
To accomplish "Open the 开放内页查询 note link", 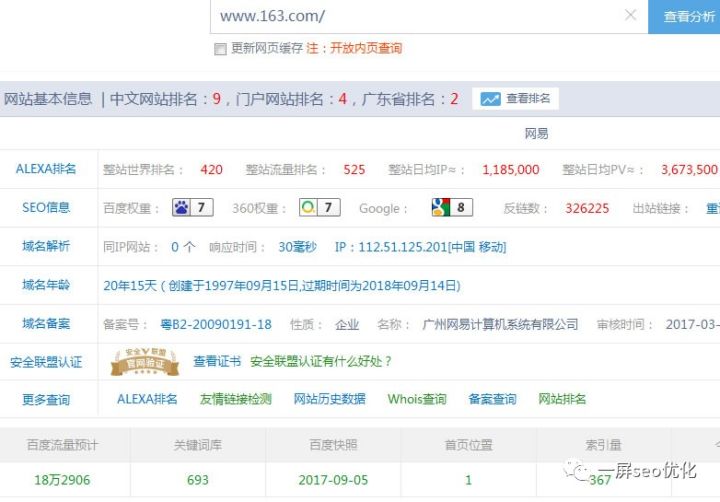I will 366,48.
